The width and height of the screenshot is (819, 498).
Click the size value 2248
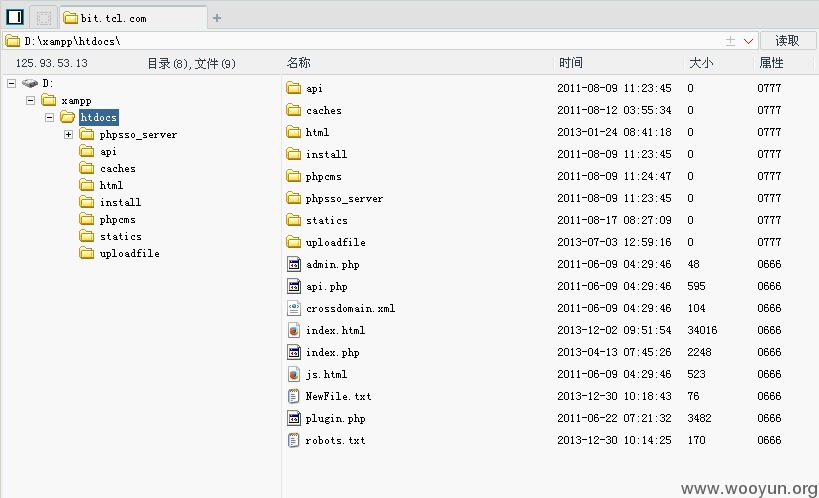(699, 352)
